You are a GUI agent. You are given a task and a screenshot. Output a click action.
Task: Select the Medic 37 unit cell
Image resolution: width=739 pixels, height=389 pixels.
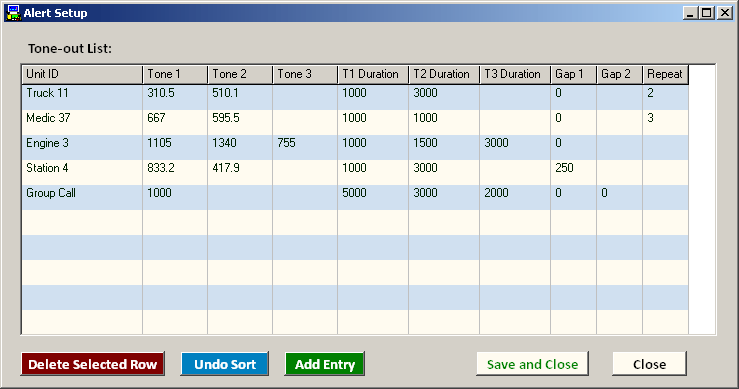(x=82, y=122)
